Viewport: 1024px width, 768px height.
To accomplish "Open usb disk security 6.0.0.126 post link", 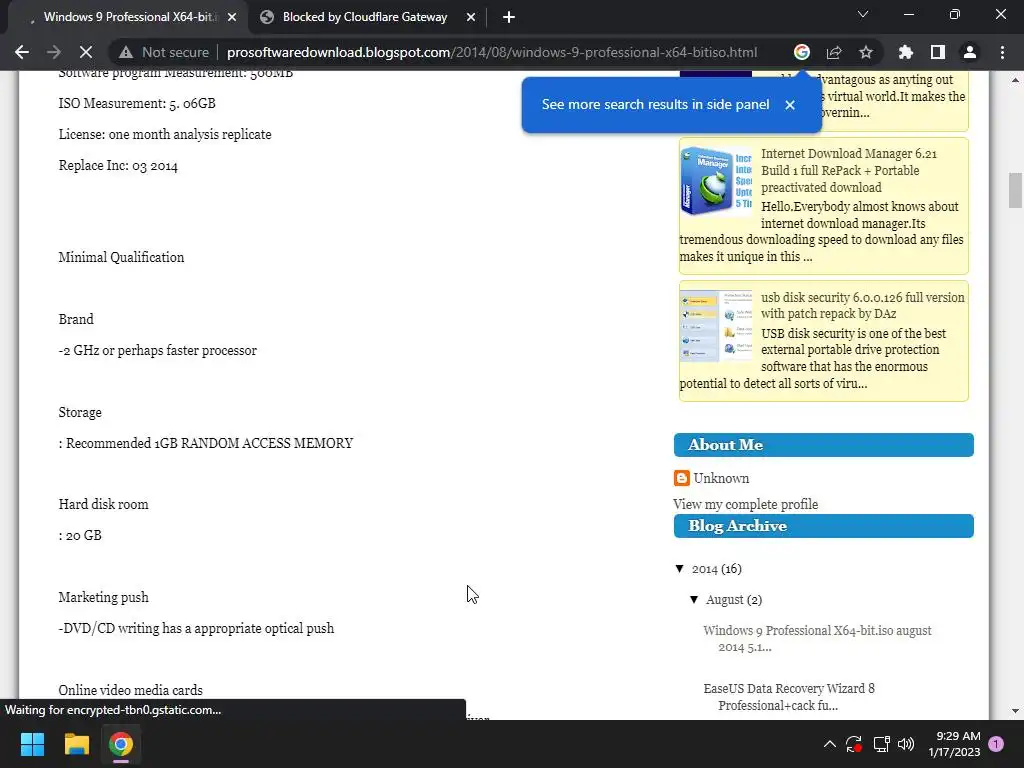I will click(x=862, y=305).
